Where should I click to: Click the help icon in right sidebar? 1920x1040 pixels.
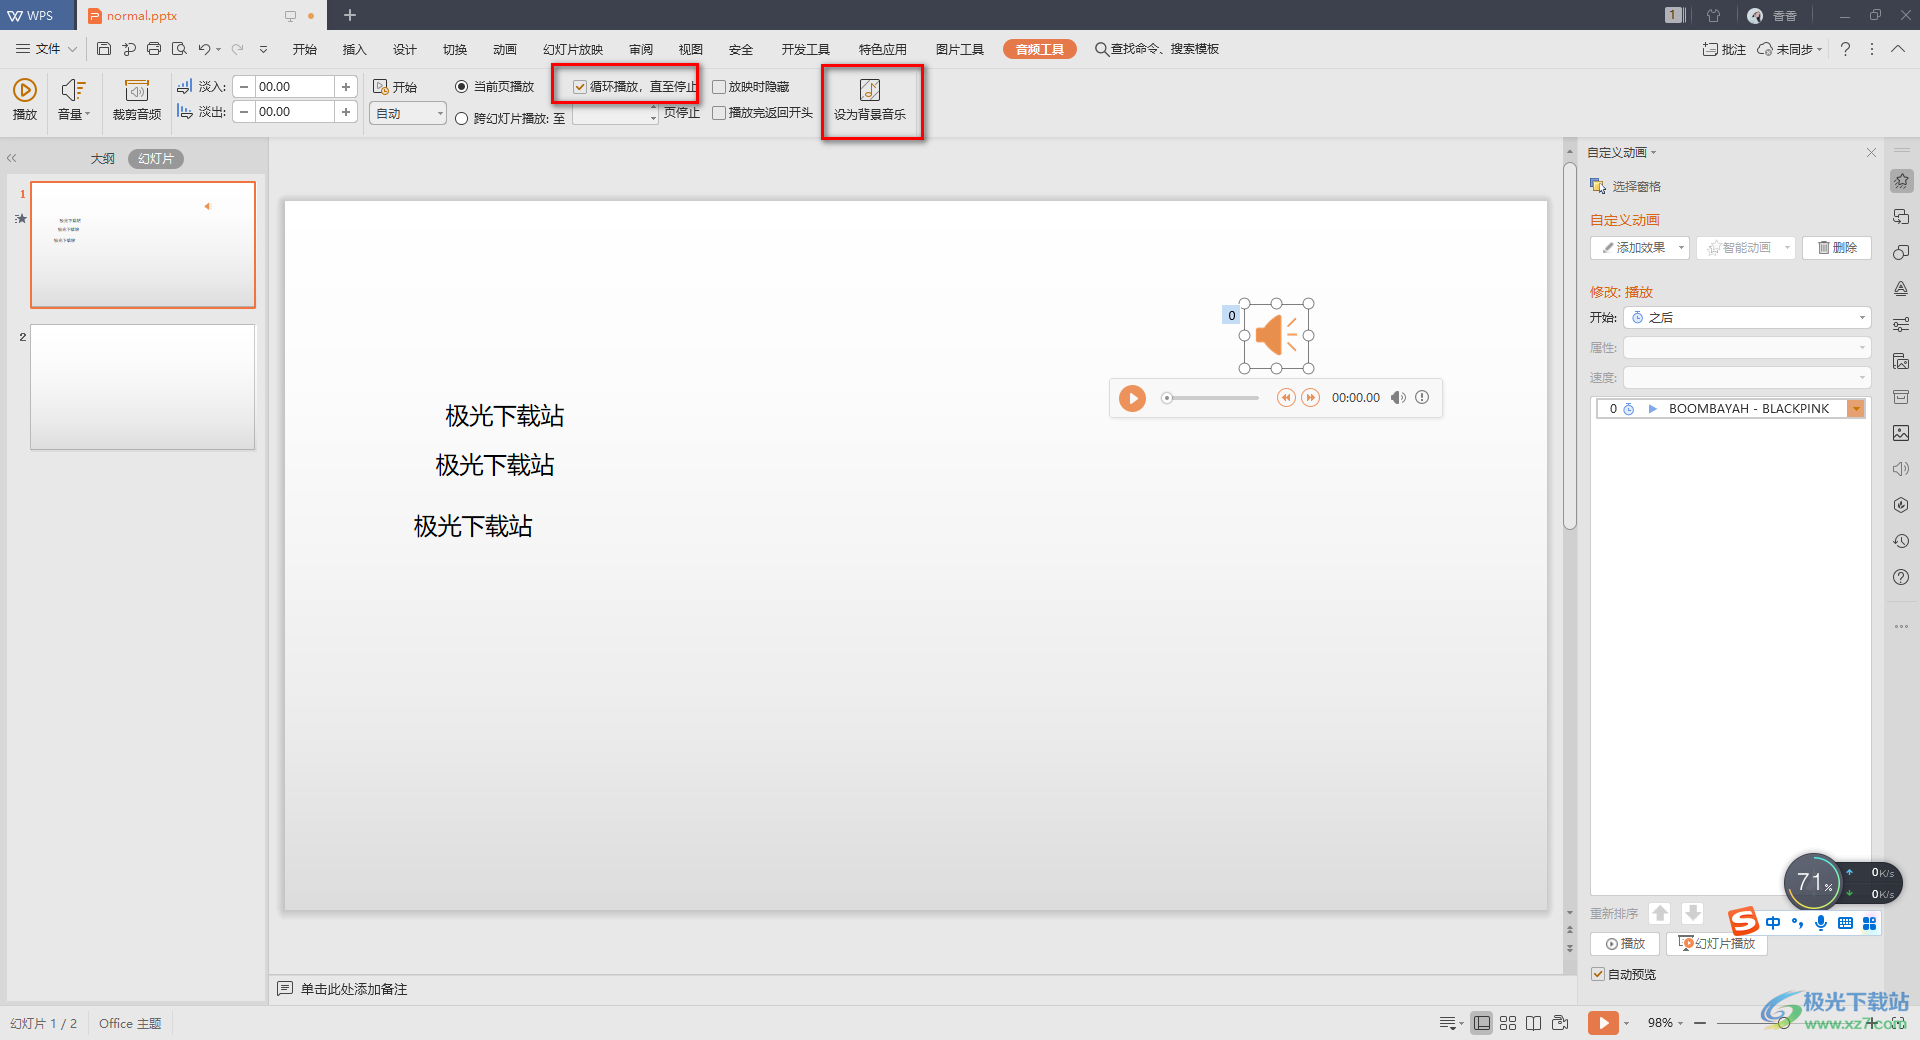click(1901, 577)
